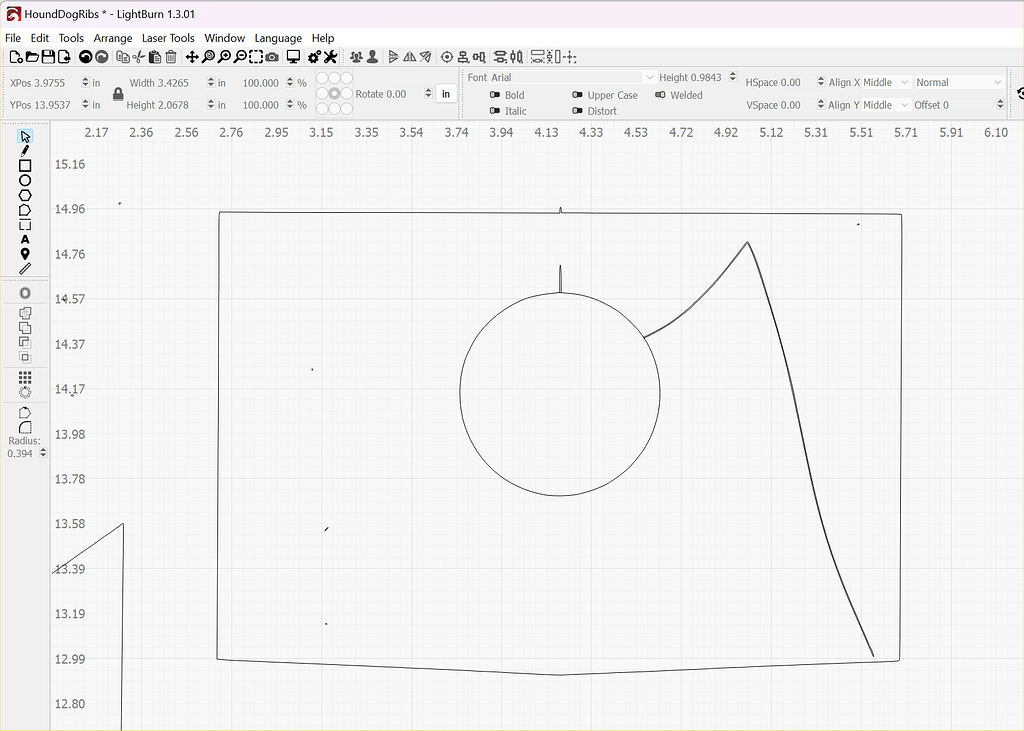Turn on the Welded text toggle
1024x731 pixels.
[x=661, y=95]
